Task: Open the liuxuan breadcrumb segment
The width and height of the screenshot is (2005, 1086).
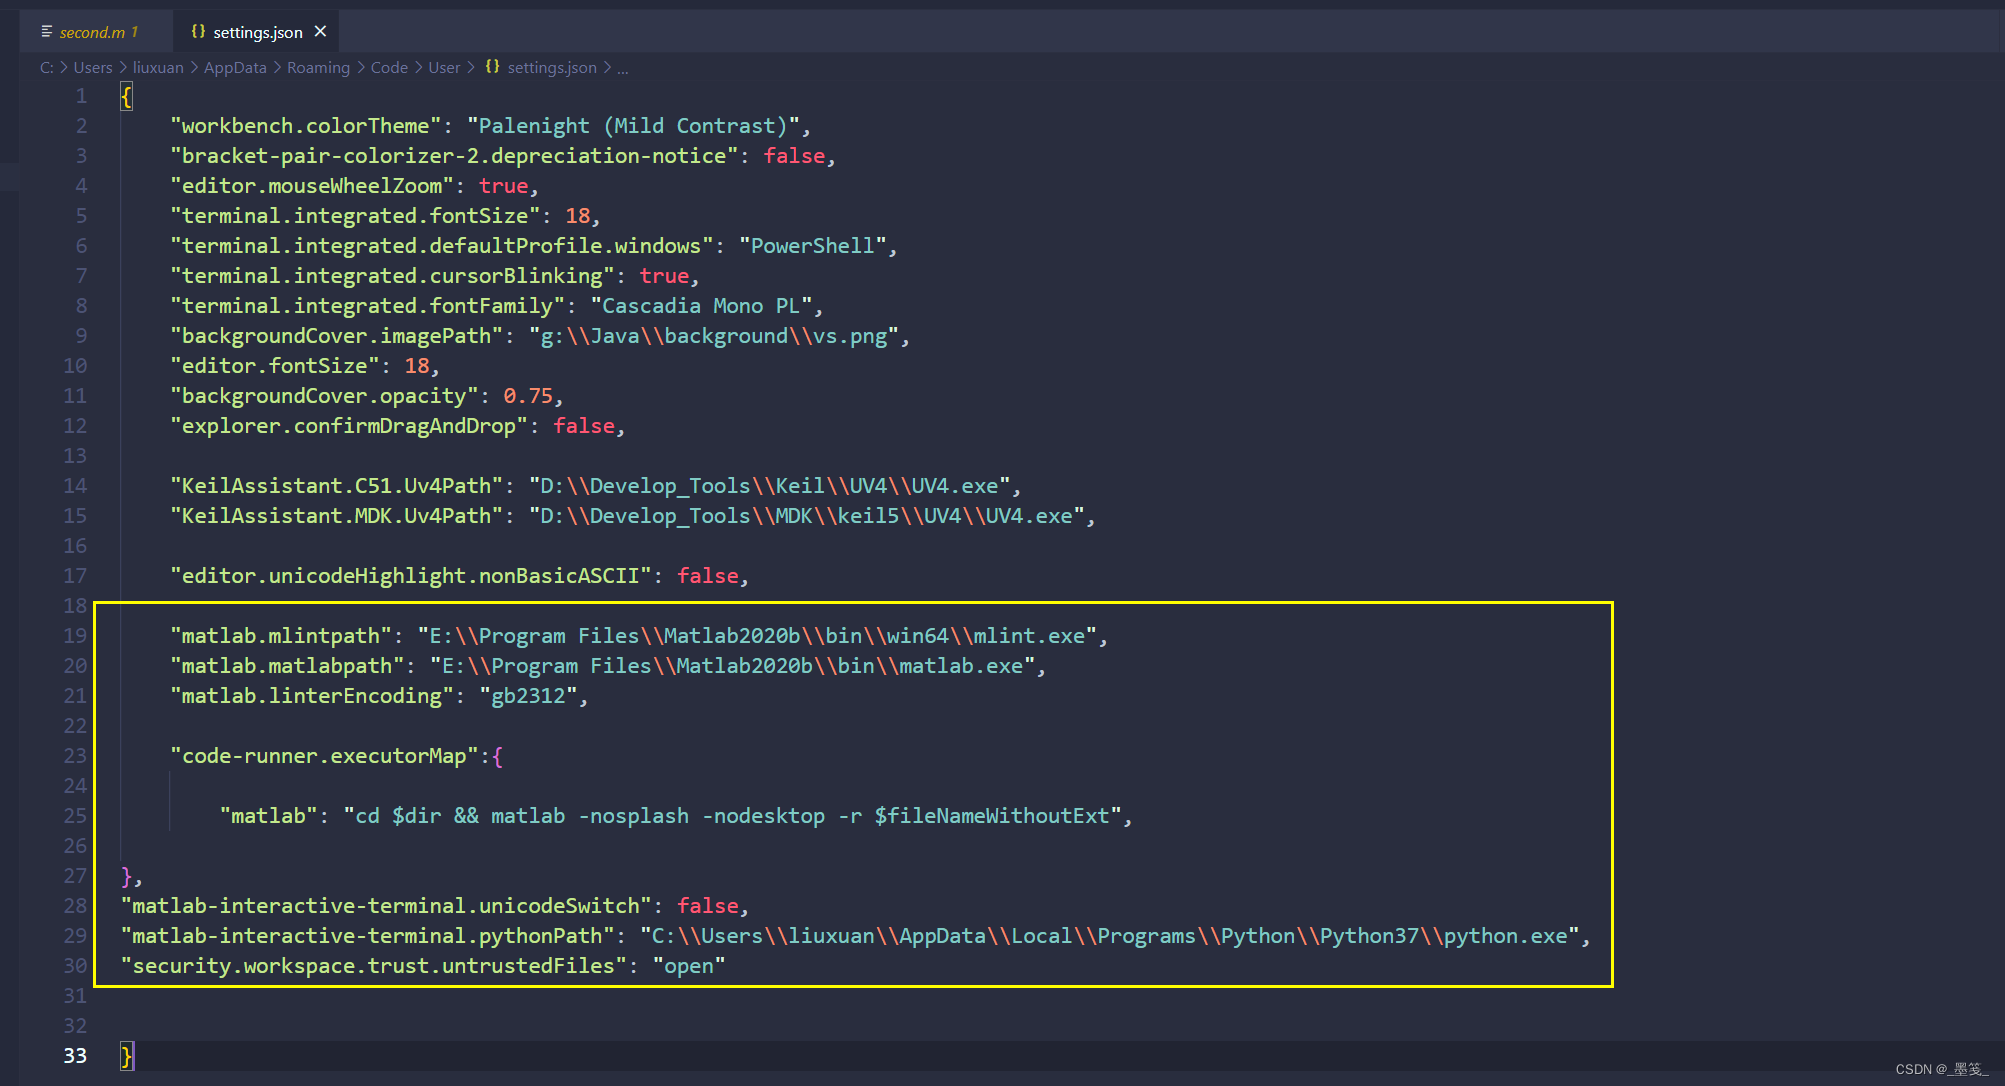Action: (158, 67)
